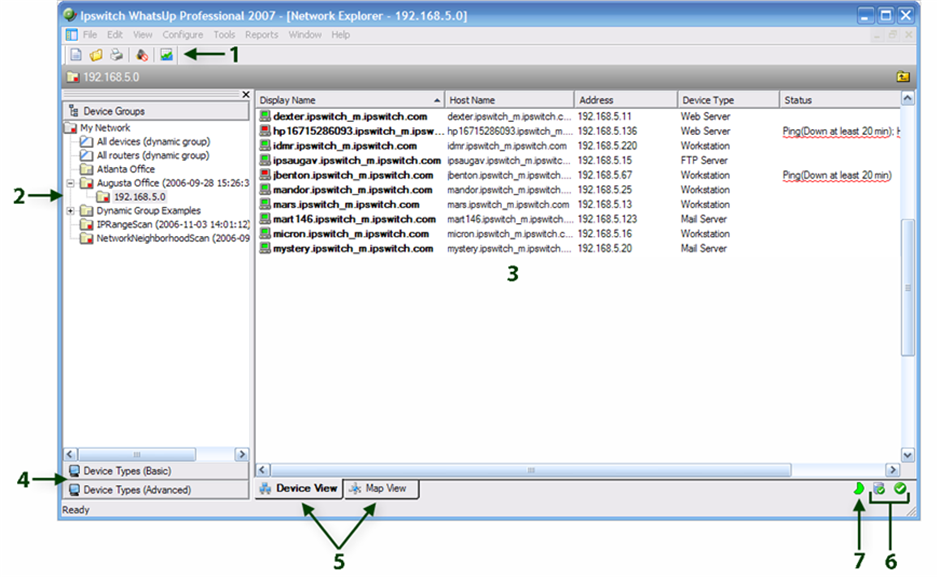The image size is (939, 577).
Task: Click the device list up scroll arrow
Action: pos(908,98)
